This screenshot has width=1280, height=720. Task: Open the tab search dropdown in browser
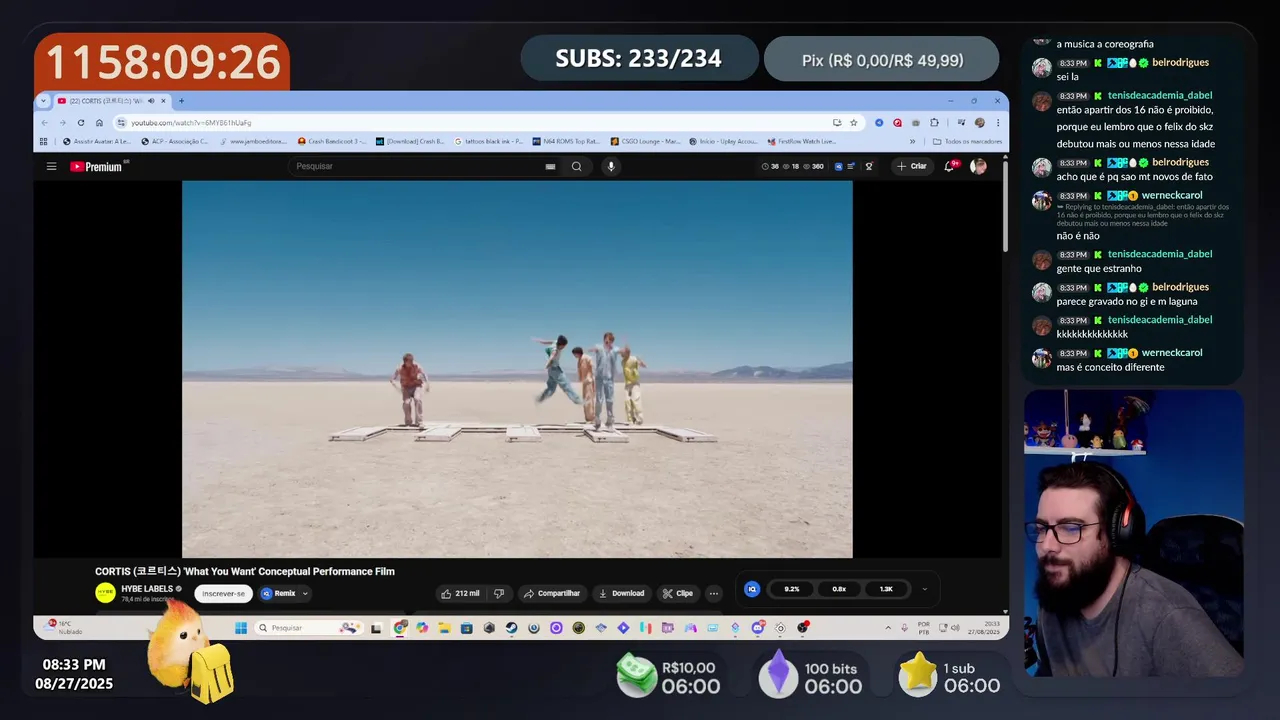[41, 101]
